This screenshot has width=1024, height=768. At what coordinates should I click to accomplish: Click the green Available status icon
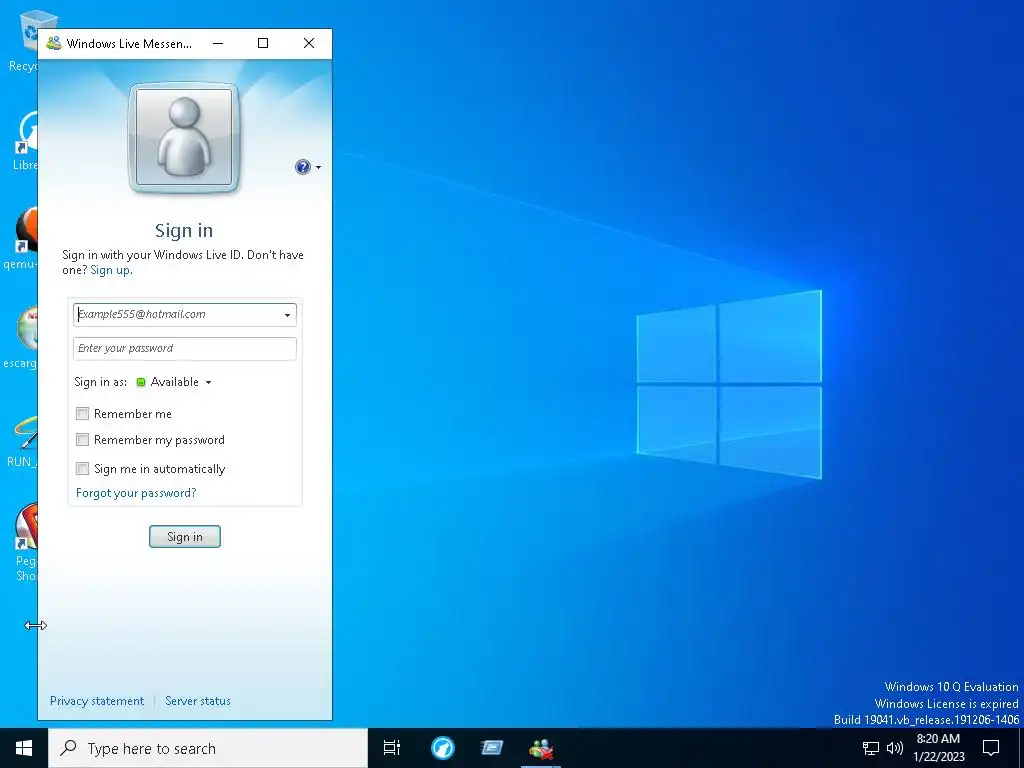click(141, 382)
